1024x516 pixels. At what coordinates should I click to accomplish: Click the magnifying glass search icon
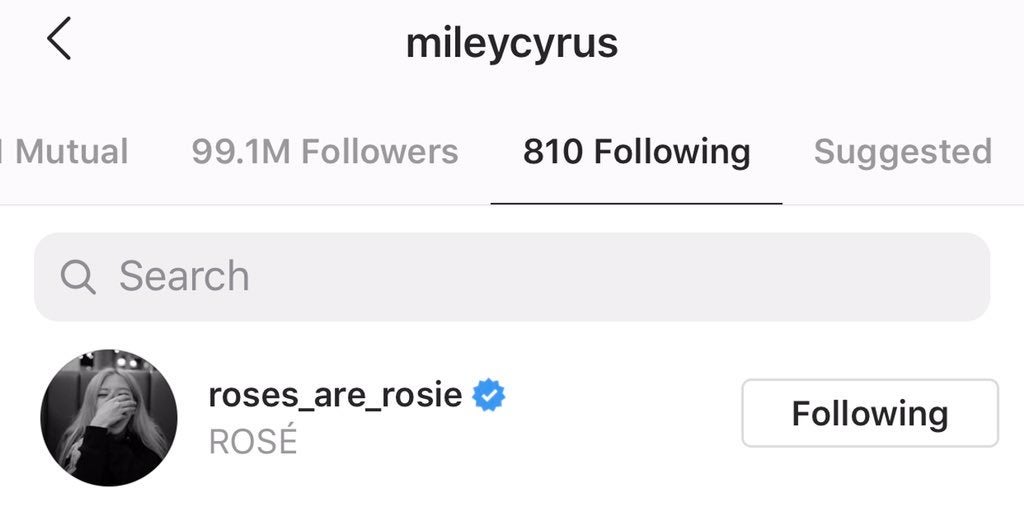tap(78, 277)
